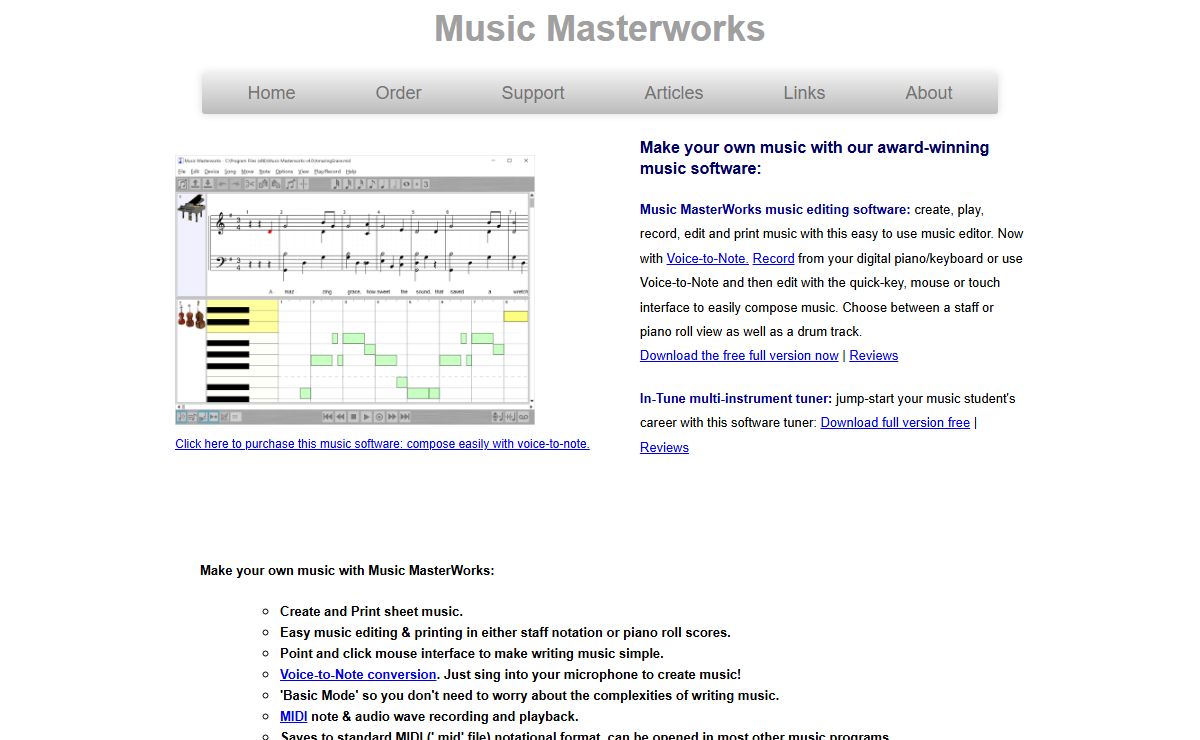Click 'Download full version free' for In-Tune tuner

895,422
